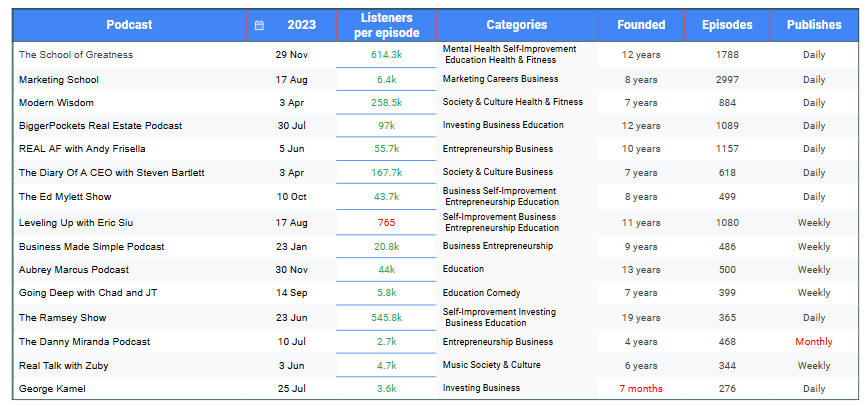The image size is (868, 407).
Task: Select the 276 episodes cell
Action: (727, 389)
